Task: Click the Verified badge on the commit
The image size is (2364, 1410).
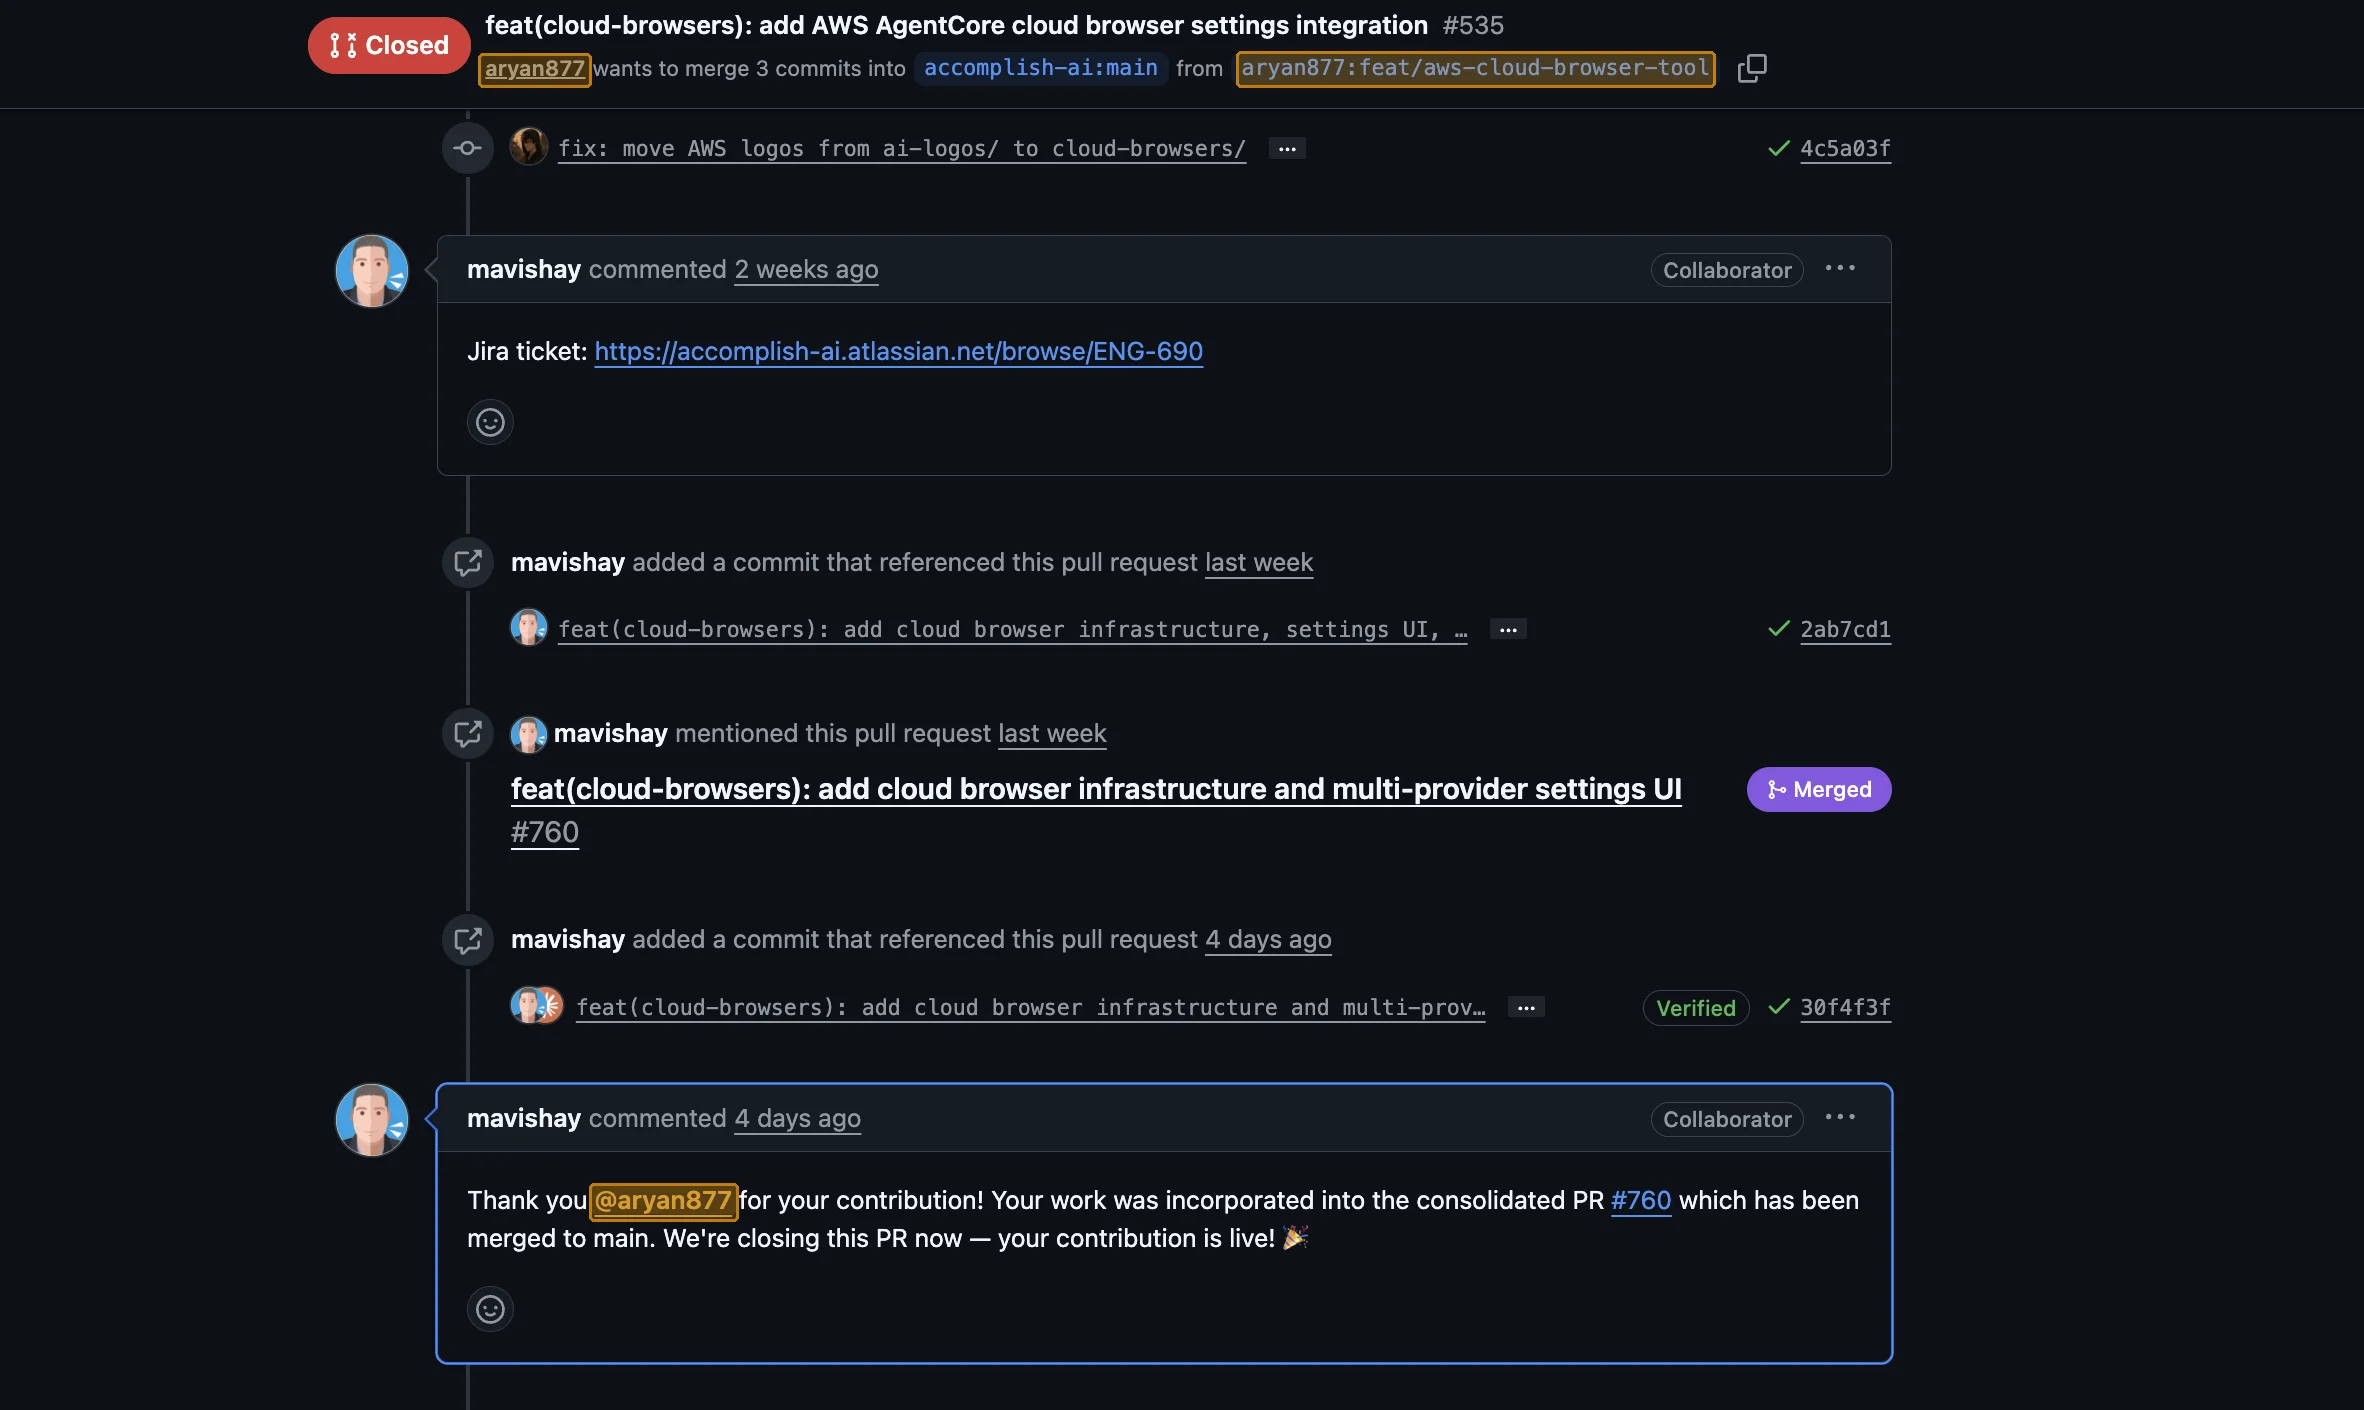Action: (1695, 1008)
